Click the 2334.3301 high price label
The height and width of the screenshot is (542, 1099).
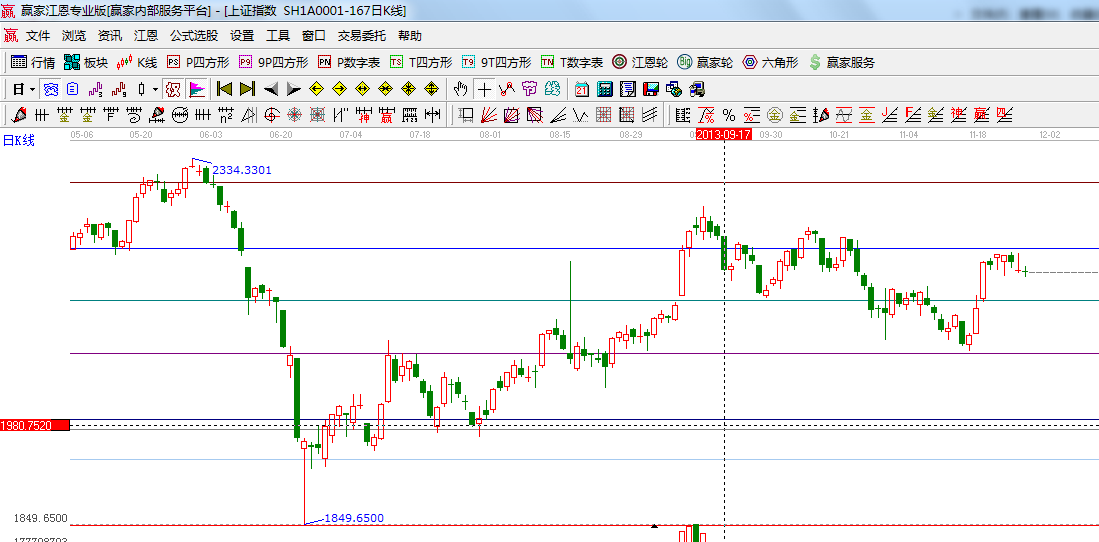coord(242,171)
